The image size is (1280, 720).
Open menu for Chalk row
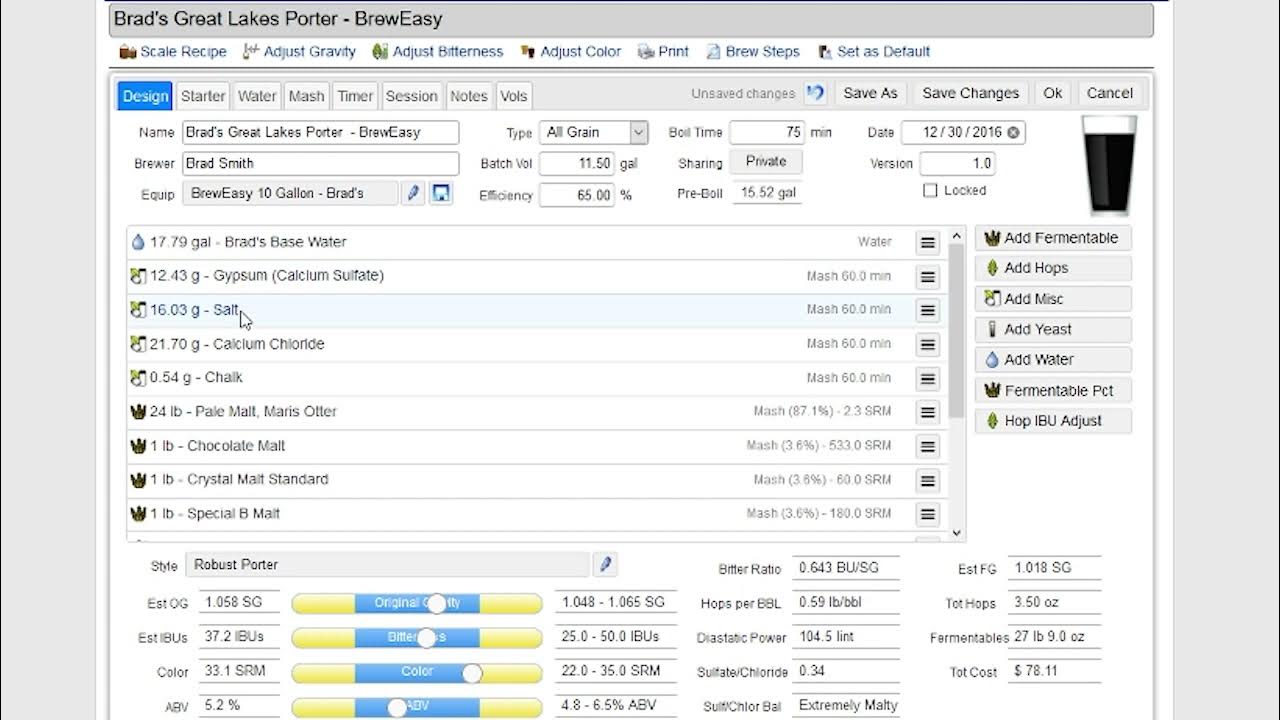pos(928,379)
